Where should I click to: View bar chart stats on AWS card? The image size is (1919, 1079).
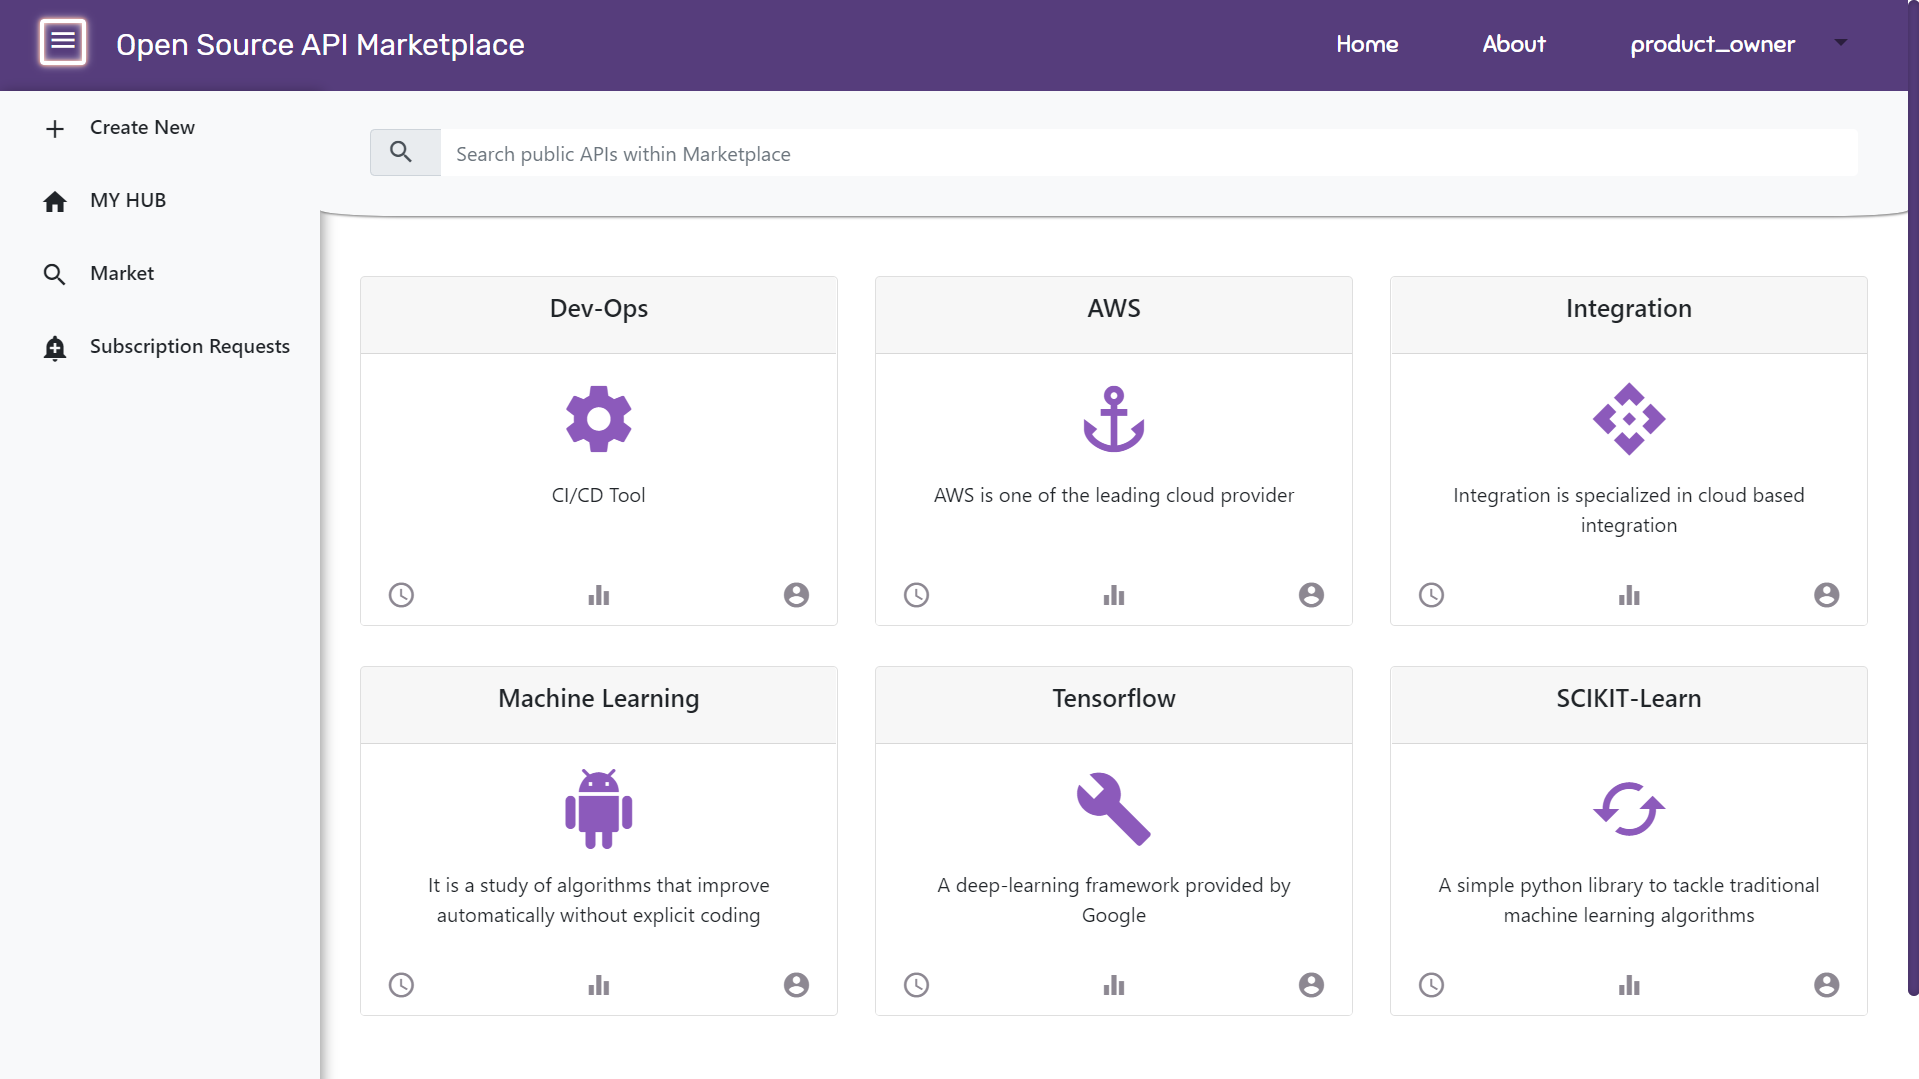1113,595
